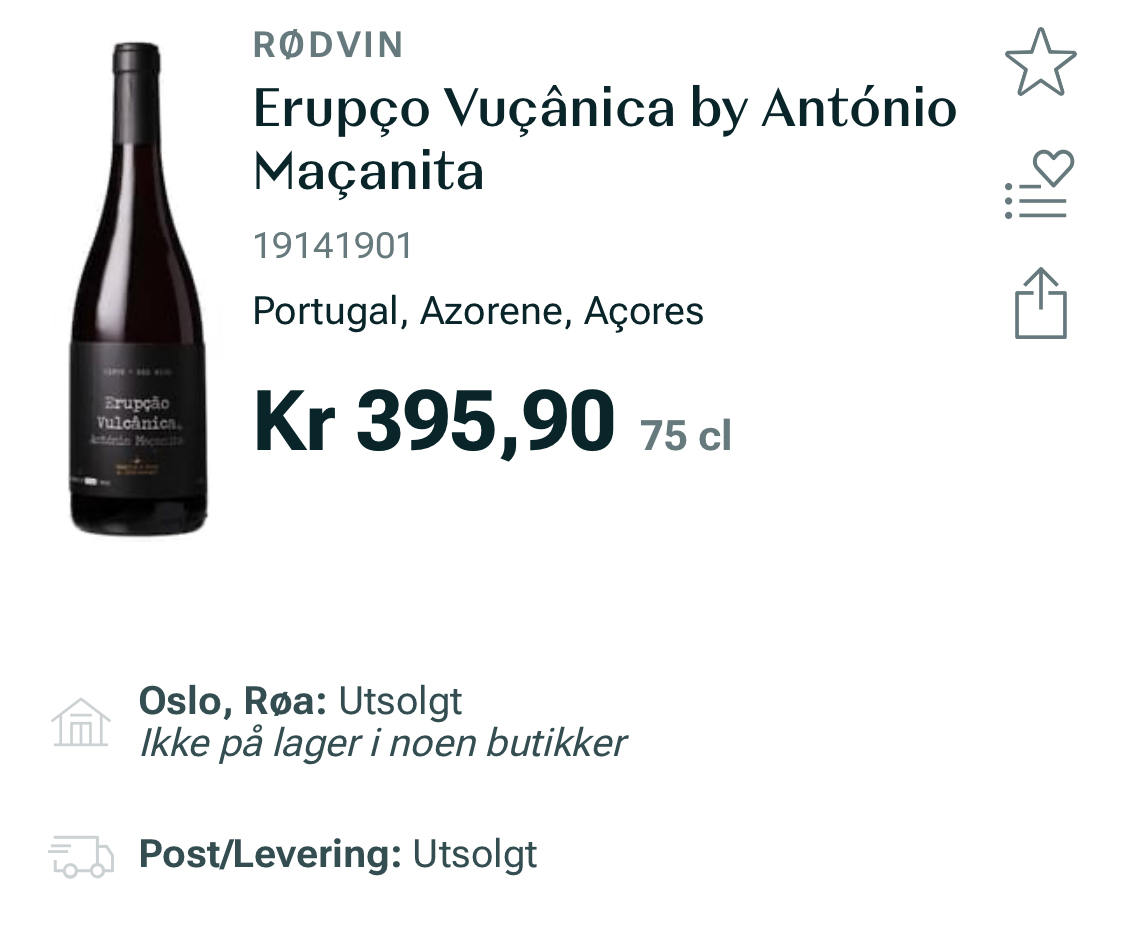Open the share icon
This screenshot has height=931, width=1125.
1040,303
